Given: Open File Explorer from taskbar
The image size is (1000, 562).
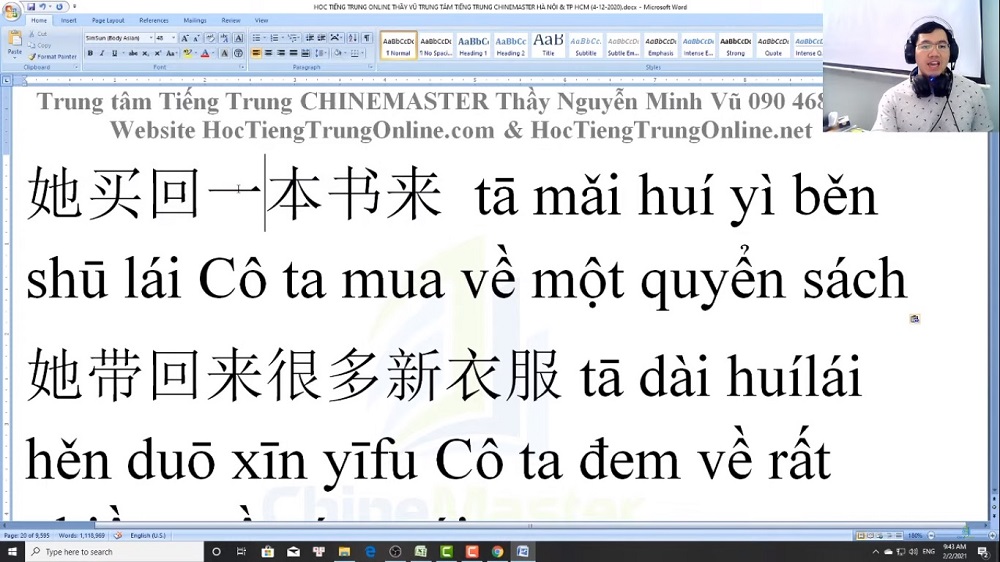Looking at the screenshot, I should click(344, 551).
